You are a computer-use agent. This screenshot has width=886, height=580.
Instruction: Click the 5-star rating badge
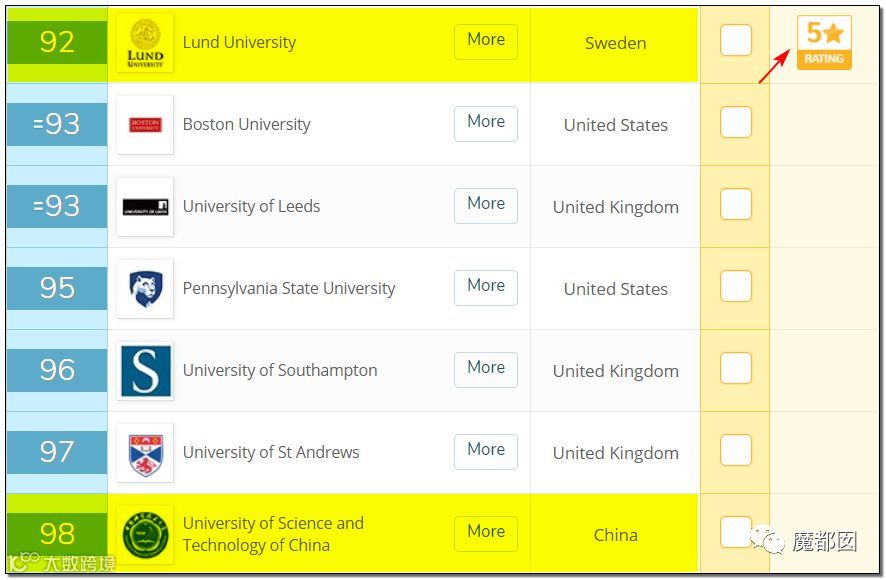(824, 43)
